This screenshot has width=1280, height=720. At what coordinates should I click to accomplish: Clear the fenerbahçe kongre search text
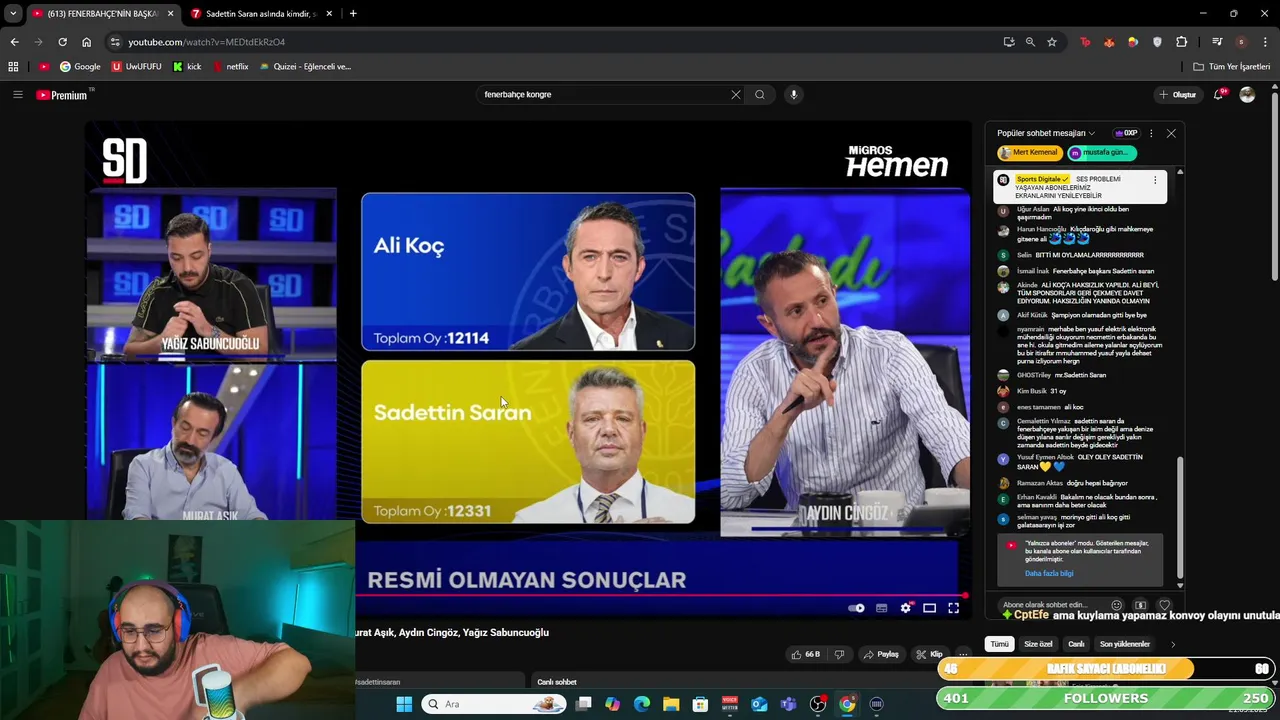pyautogui.click(x=736, y=95)
